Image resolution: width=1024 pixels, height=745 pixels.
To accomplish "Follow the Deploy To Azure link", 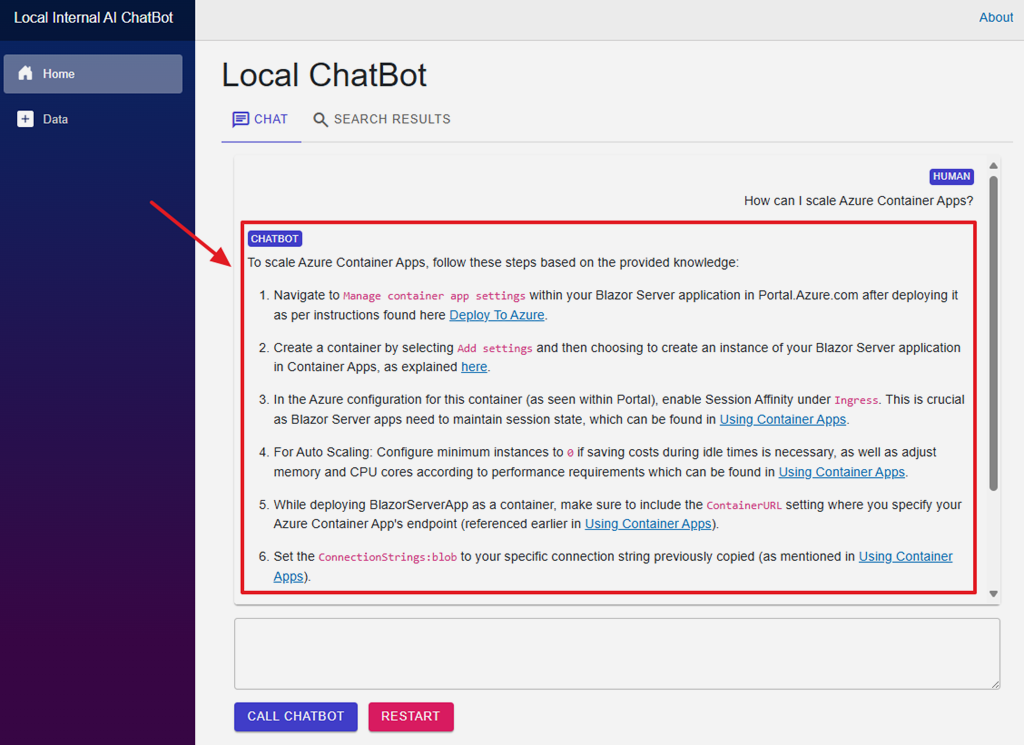I will pyautogui.click(x=496, y=315).
